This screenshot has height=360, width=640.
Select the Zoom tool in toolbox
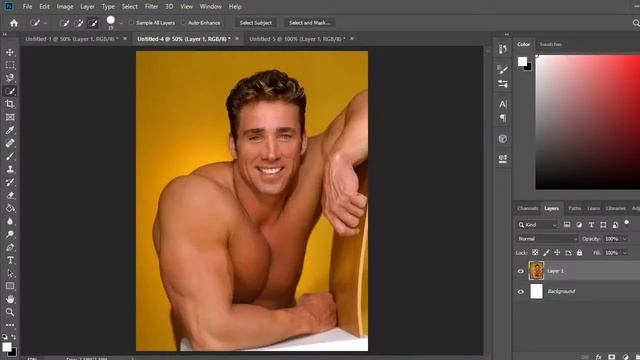tap(10, 312)
